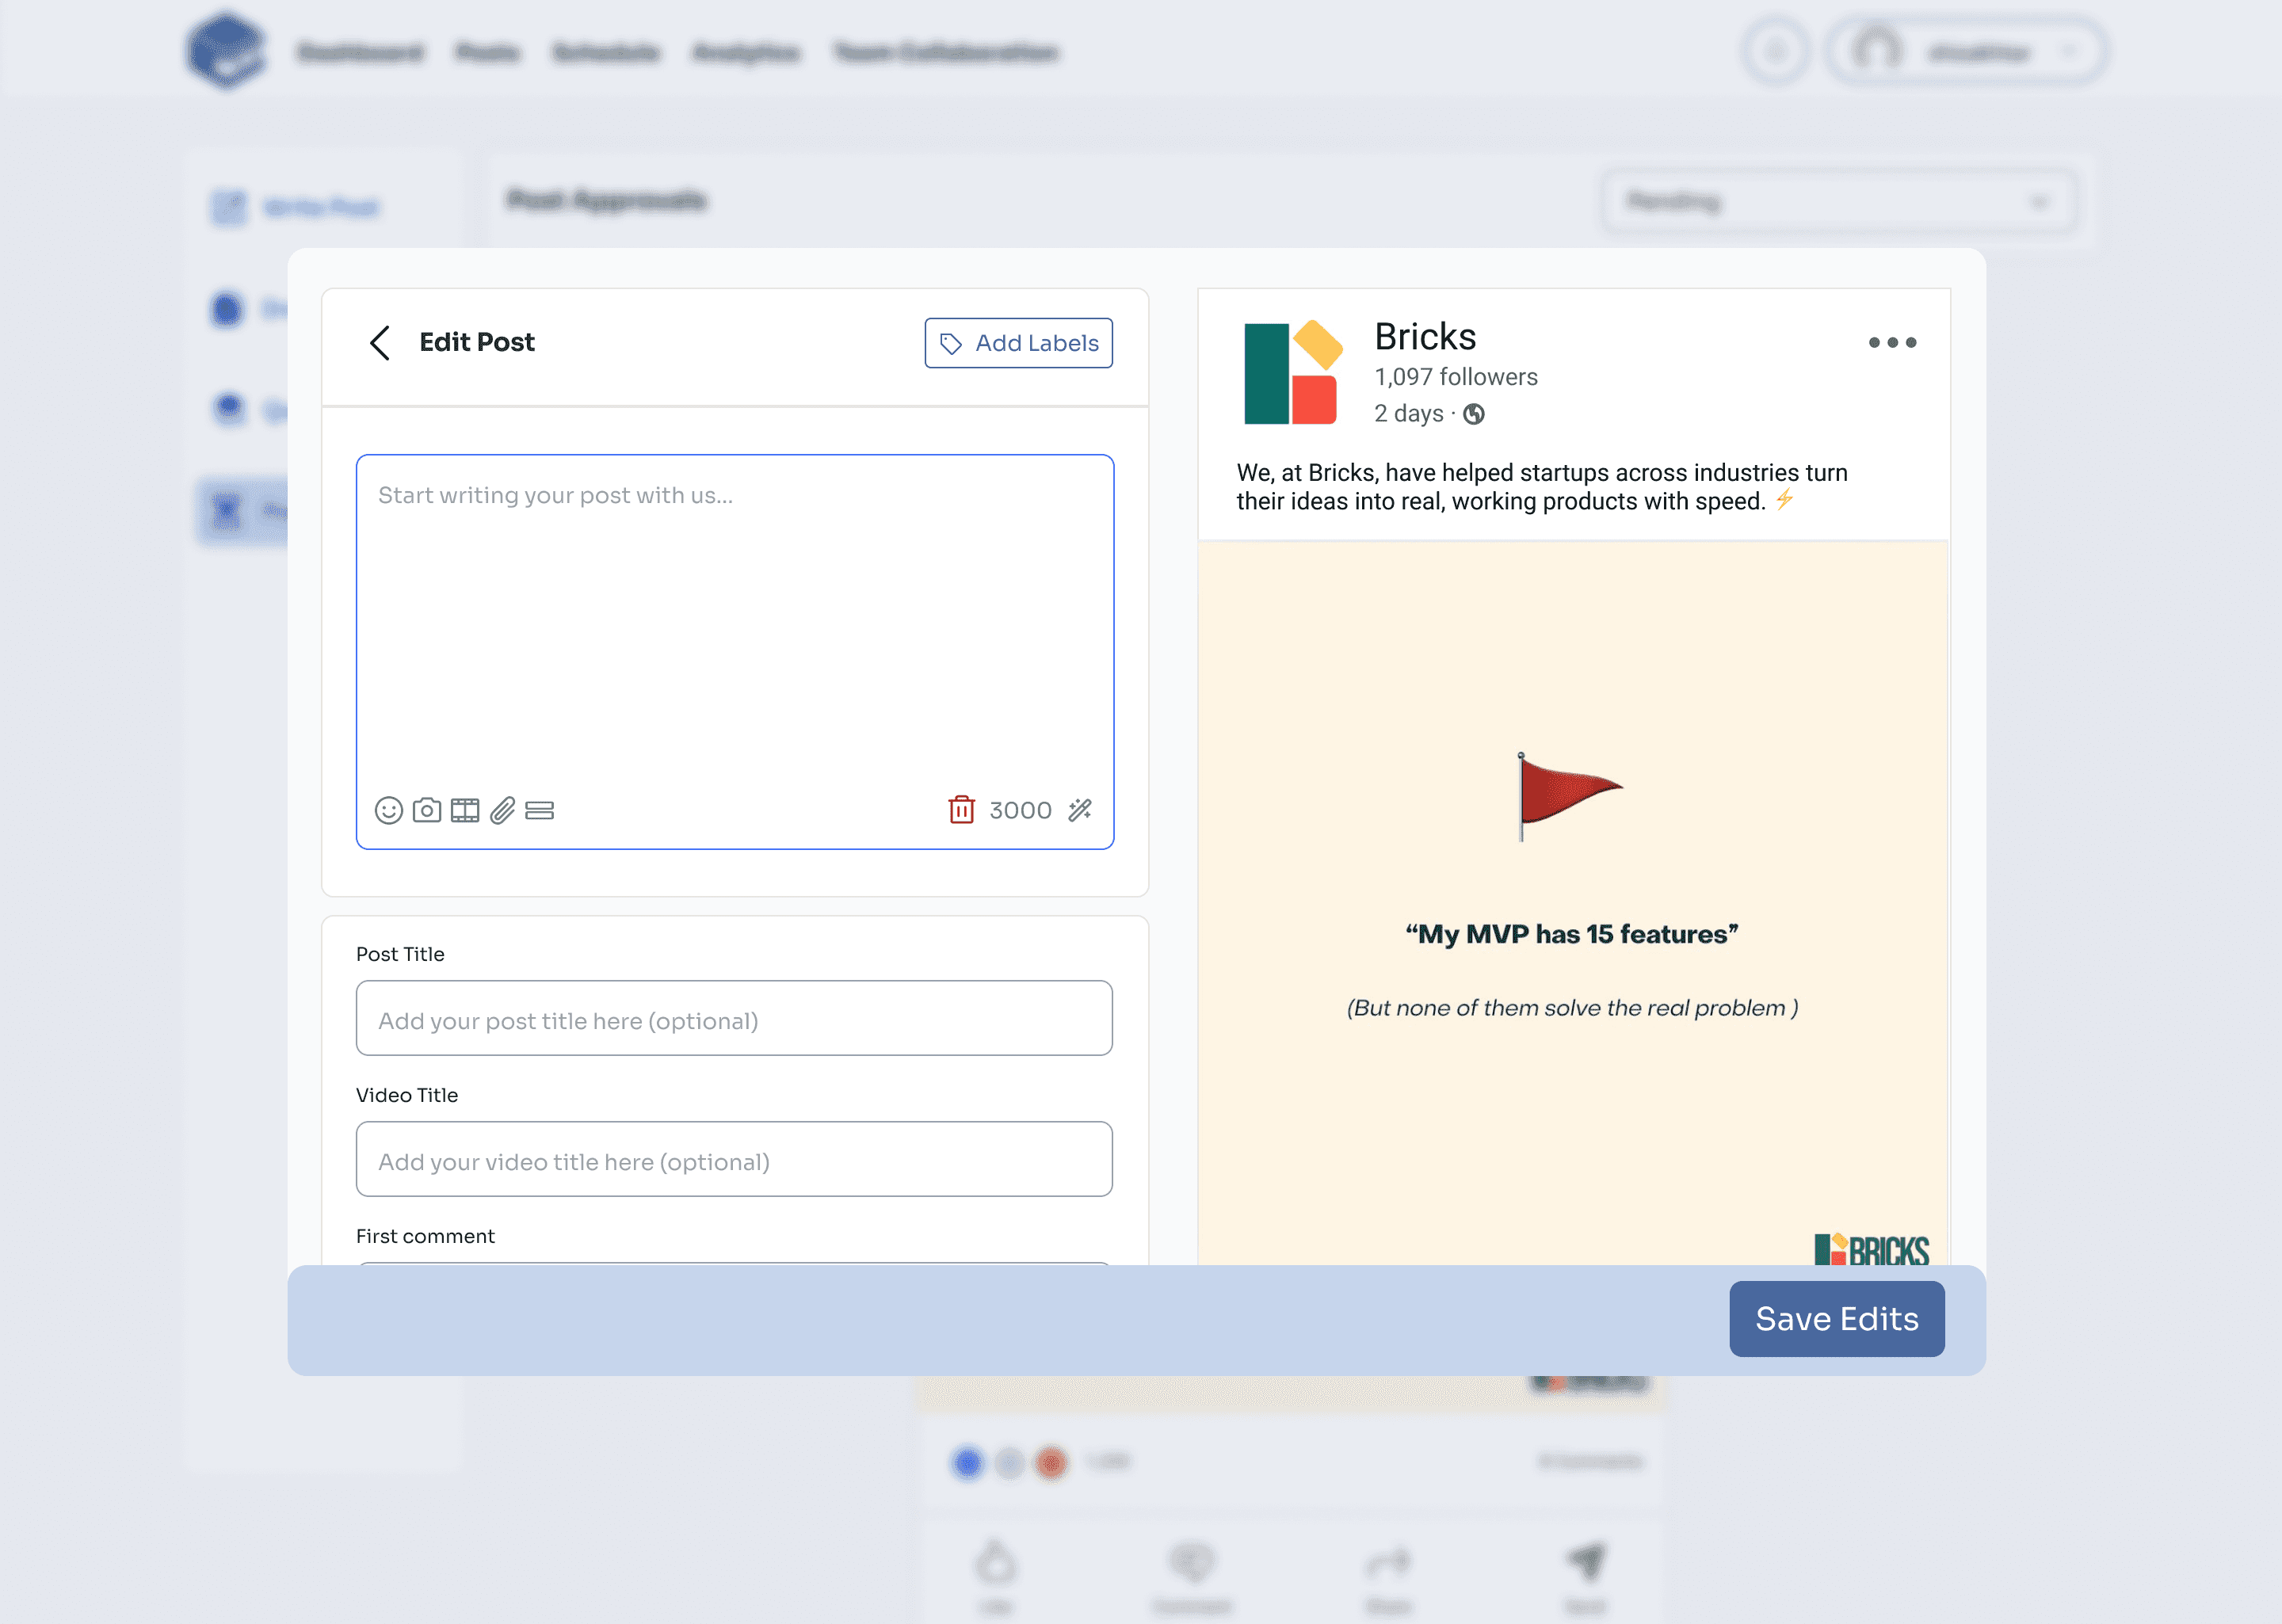
Task: Open the blurred Pending status dropdown
Action: (x=1838, y=202)
